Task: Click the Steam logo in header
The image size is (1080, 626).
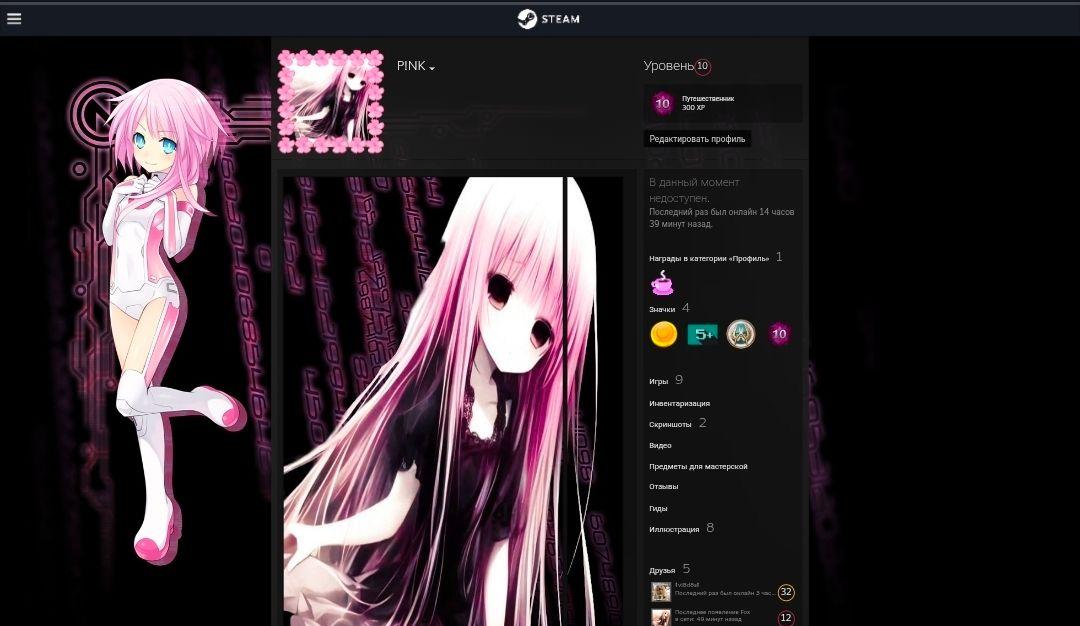Action: click(548, 18)
